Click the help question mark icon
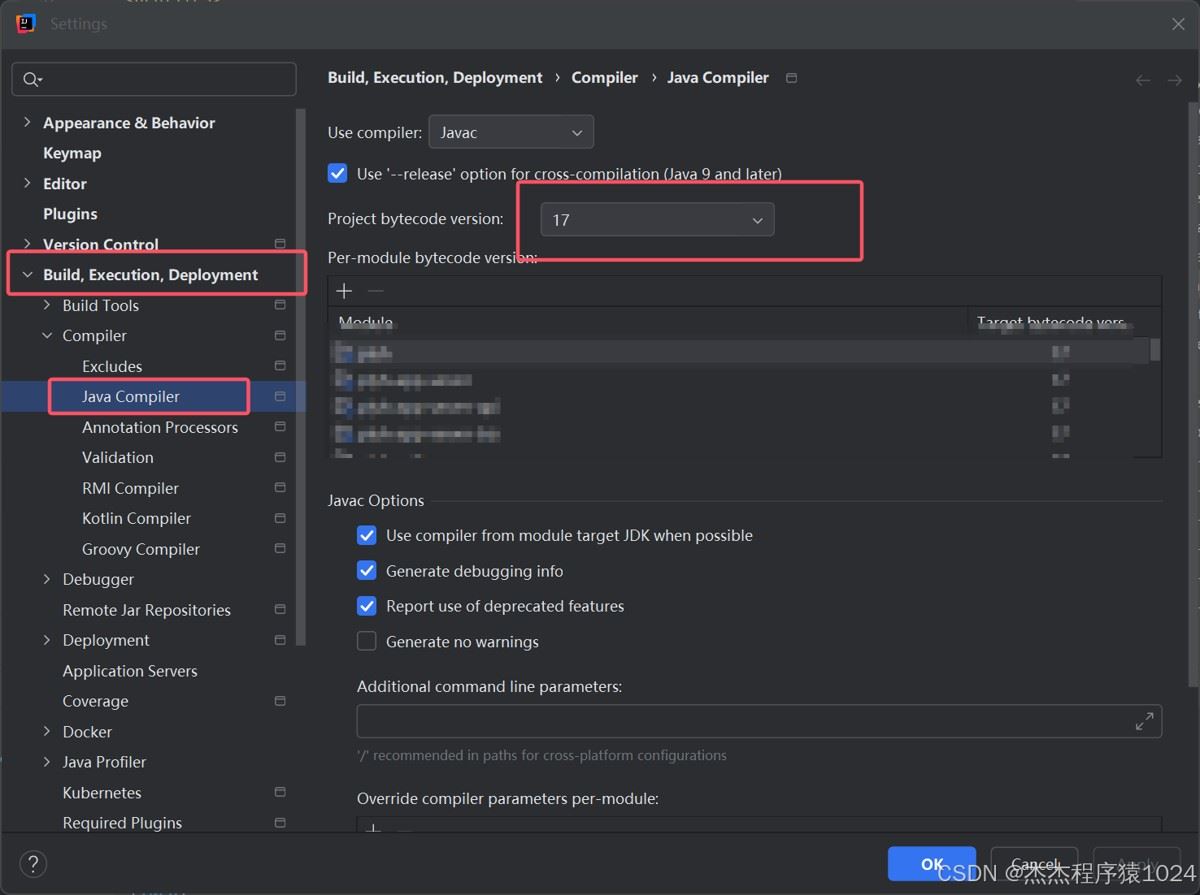 tap(33, 864)
